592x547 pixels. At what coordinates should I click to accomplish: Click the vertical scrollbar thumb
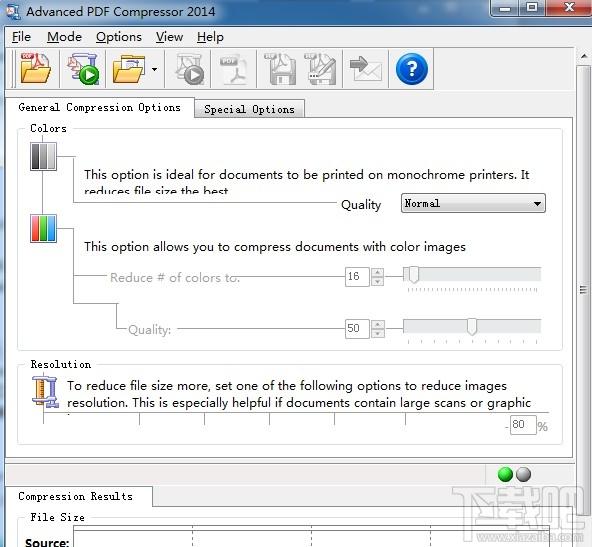[x=584, y=290]
